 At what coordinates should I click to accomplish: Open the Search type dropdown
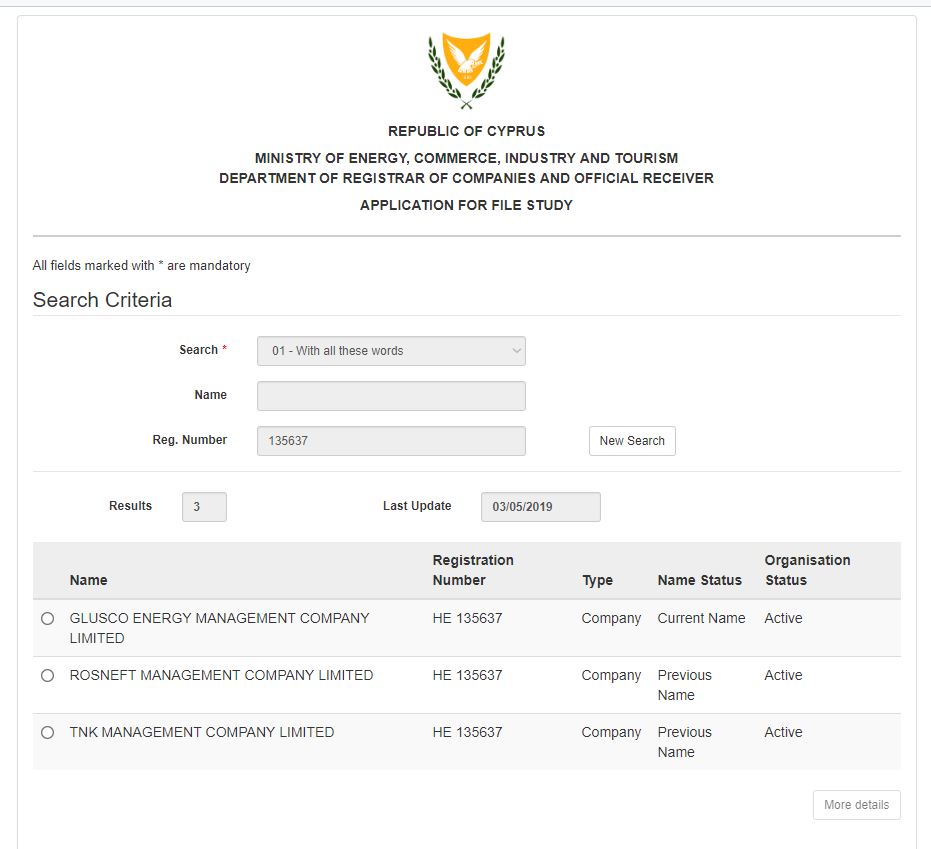(391, 351)
